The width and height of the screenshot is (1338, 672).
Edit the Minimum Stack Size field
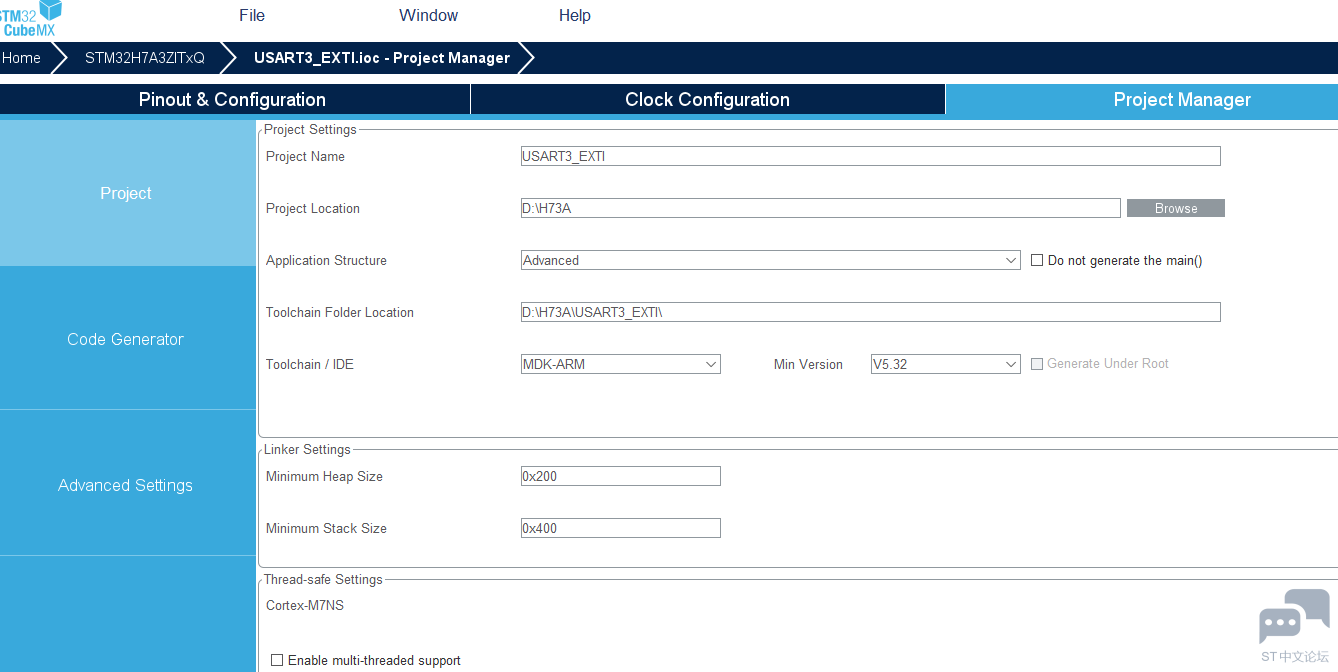[620, 528]
